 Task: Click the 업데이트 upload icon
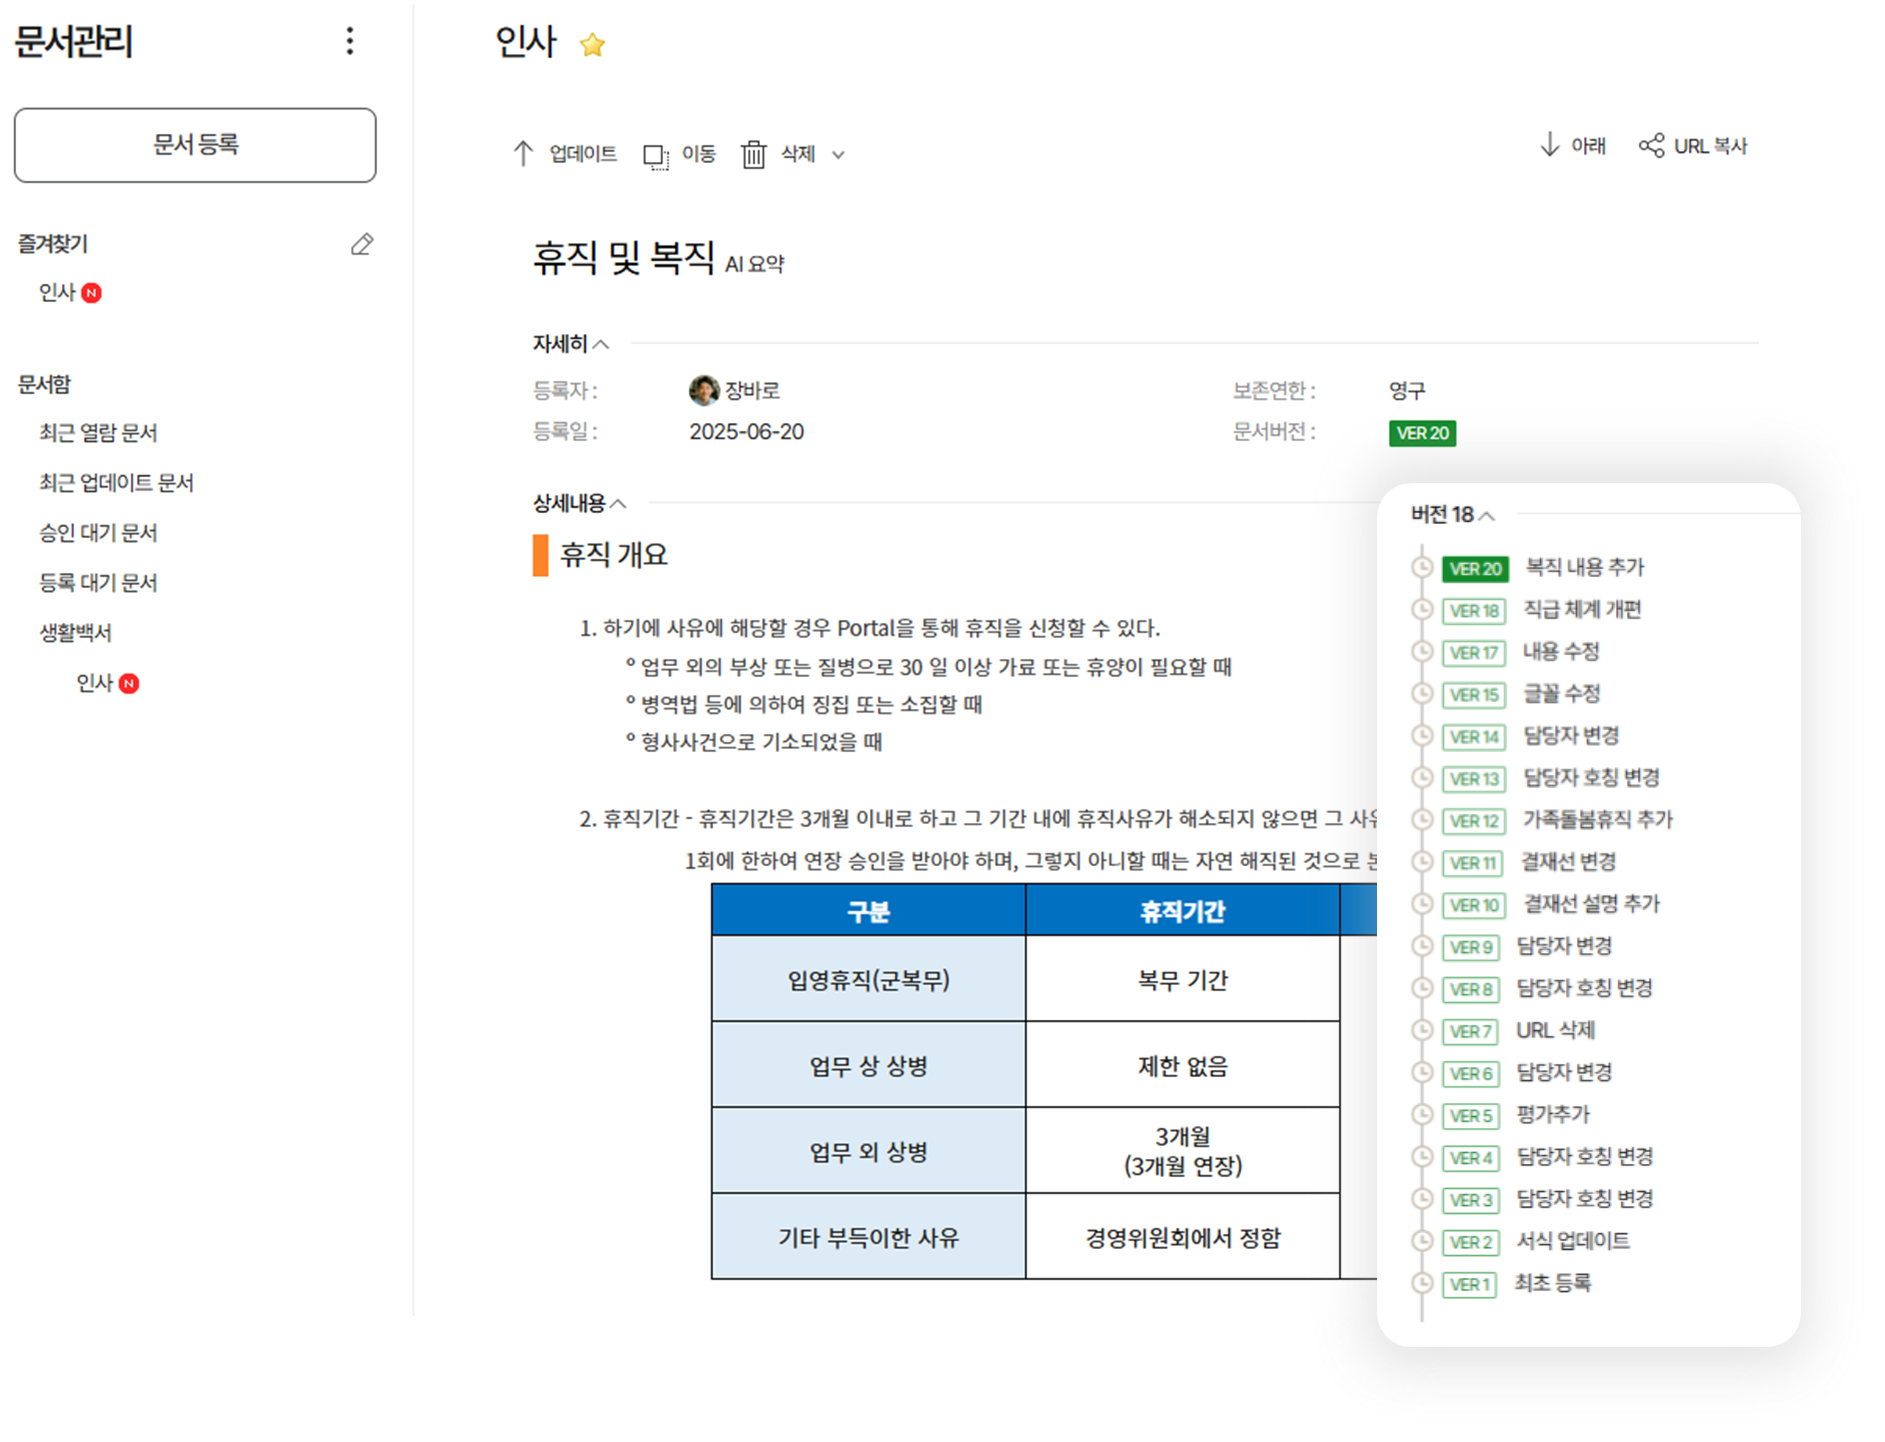point(523,153)
